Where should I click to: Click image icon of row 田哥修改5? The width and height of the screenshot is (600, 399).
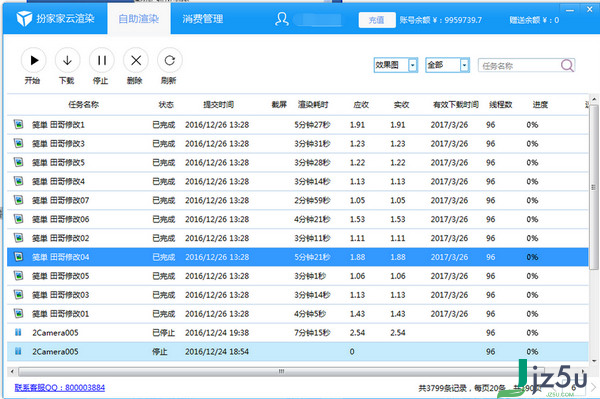pos(18,162)
